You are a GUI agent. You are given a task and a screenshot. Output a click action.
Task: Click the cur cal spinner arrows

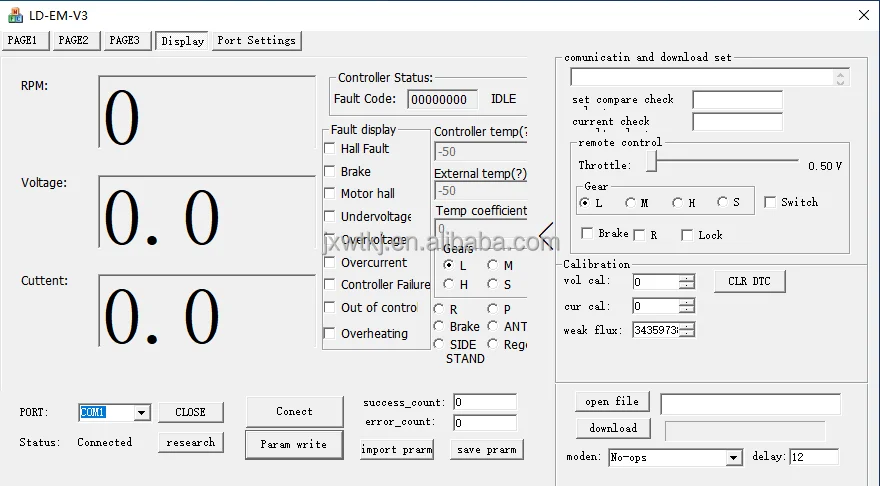tap(686, 306)
